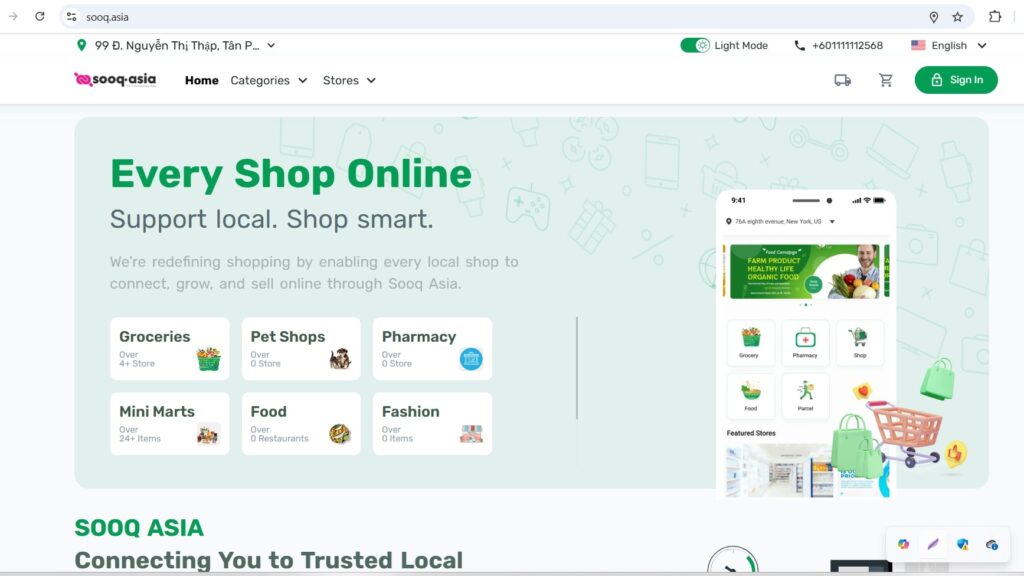Click the green Sign In button
The width and height of the screenshot is (1024, 576).
[x=956, y=80]
